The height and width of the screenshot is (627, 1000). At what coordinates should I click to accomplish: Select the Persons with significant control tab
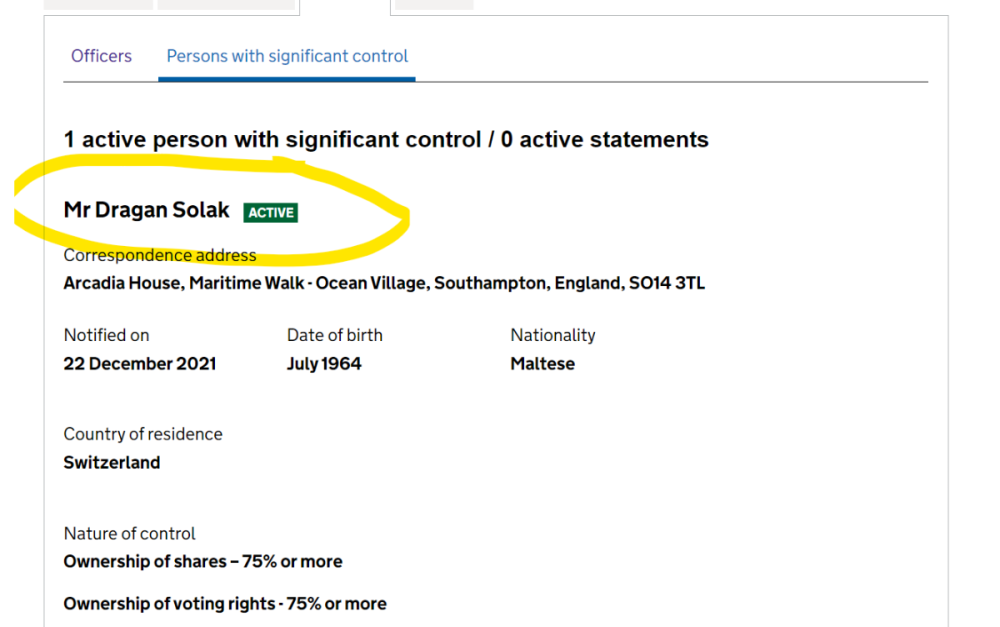click(287, 56)
